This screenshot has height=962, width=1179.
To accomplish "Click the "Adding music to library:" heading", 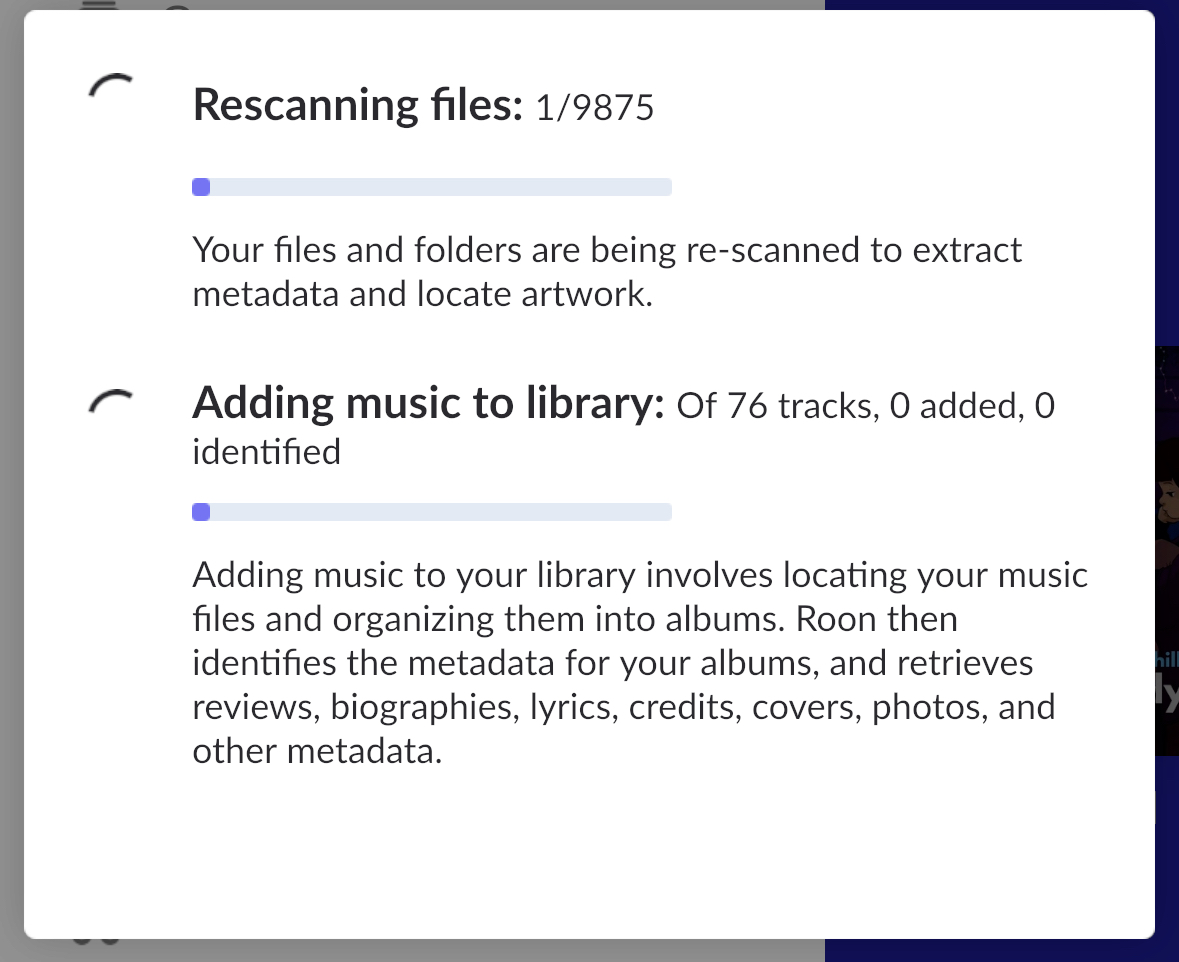I will point(429,403).
